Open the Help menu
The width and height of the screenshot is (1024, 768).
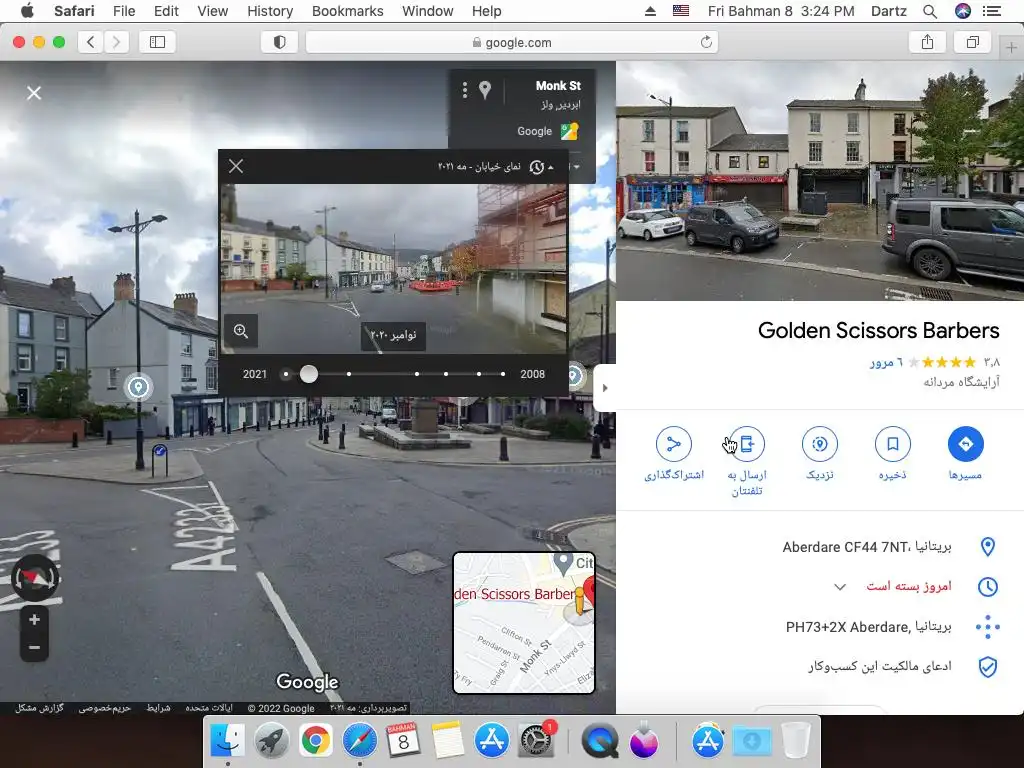pos(487,11)
